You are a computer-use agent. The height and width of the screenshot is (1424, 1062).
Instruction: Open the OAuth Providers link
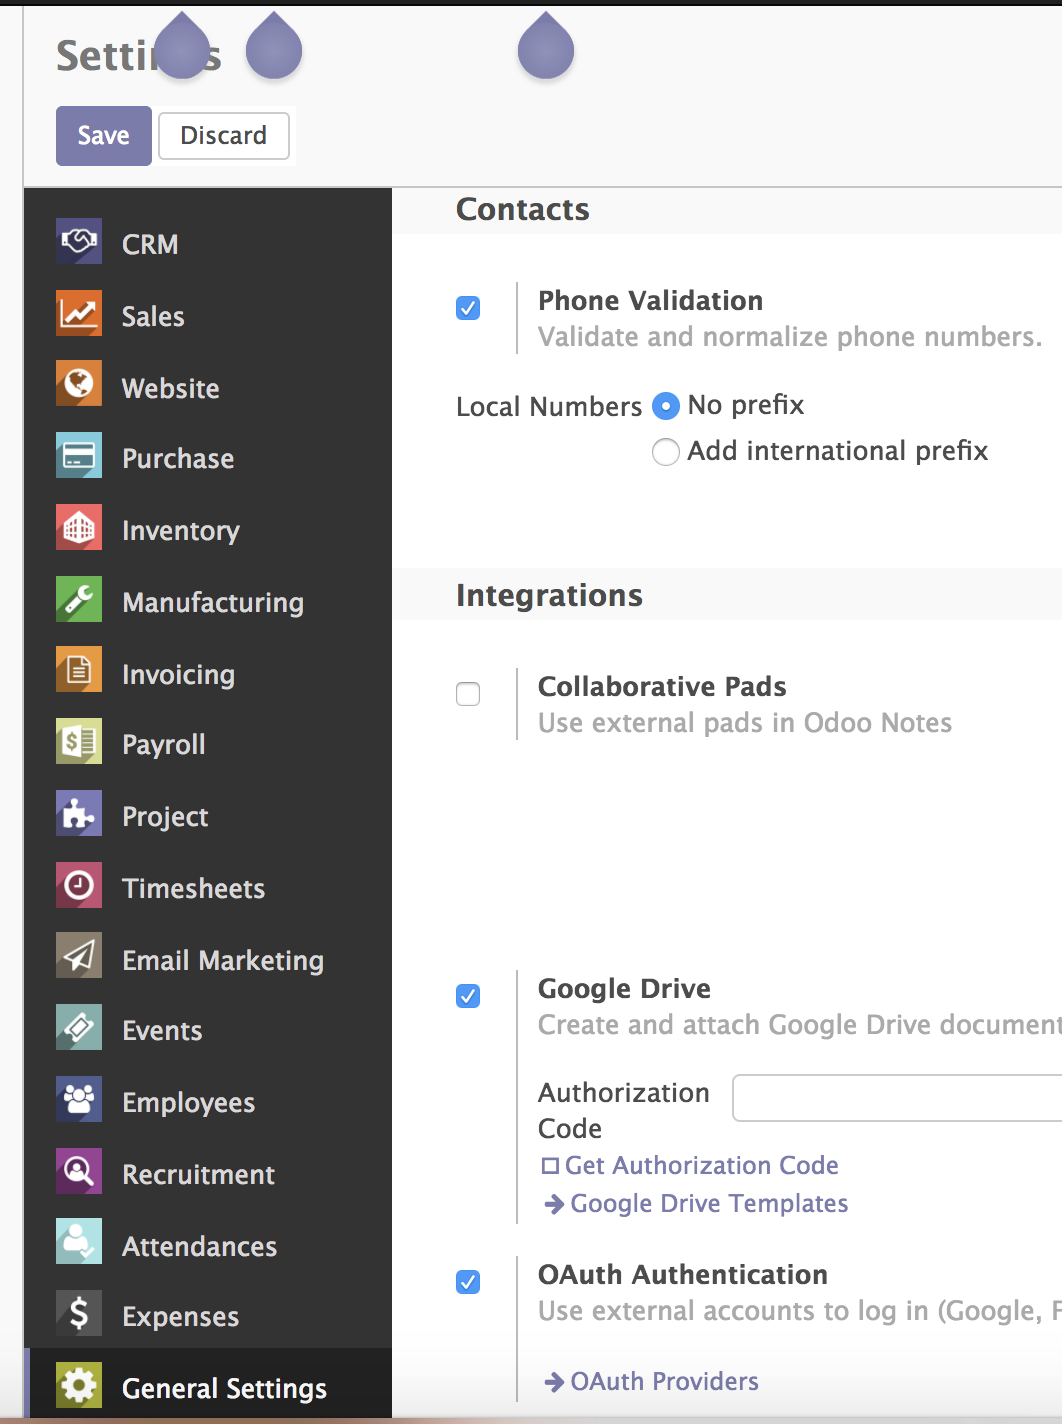click(664, 1382)
